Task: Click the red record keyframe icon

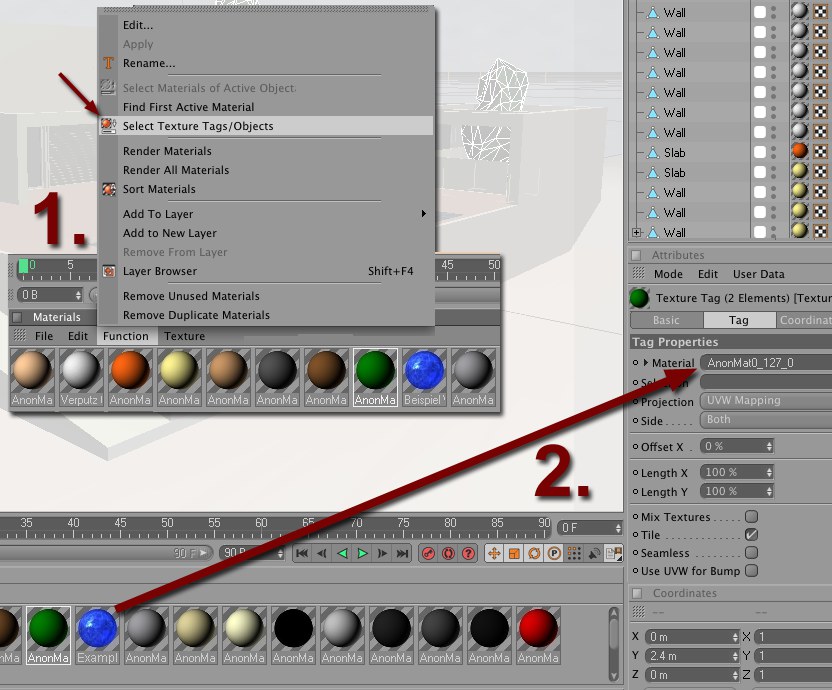Action: [x=428, y=553]
